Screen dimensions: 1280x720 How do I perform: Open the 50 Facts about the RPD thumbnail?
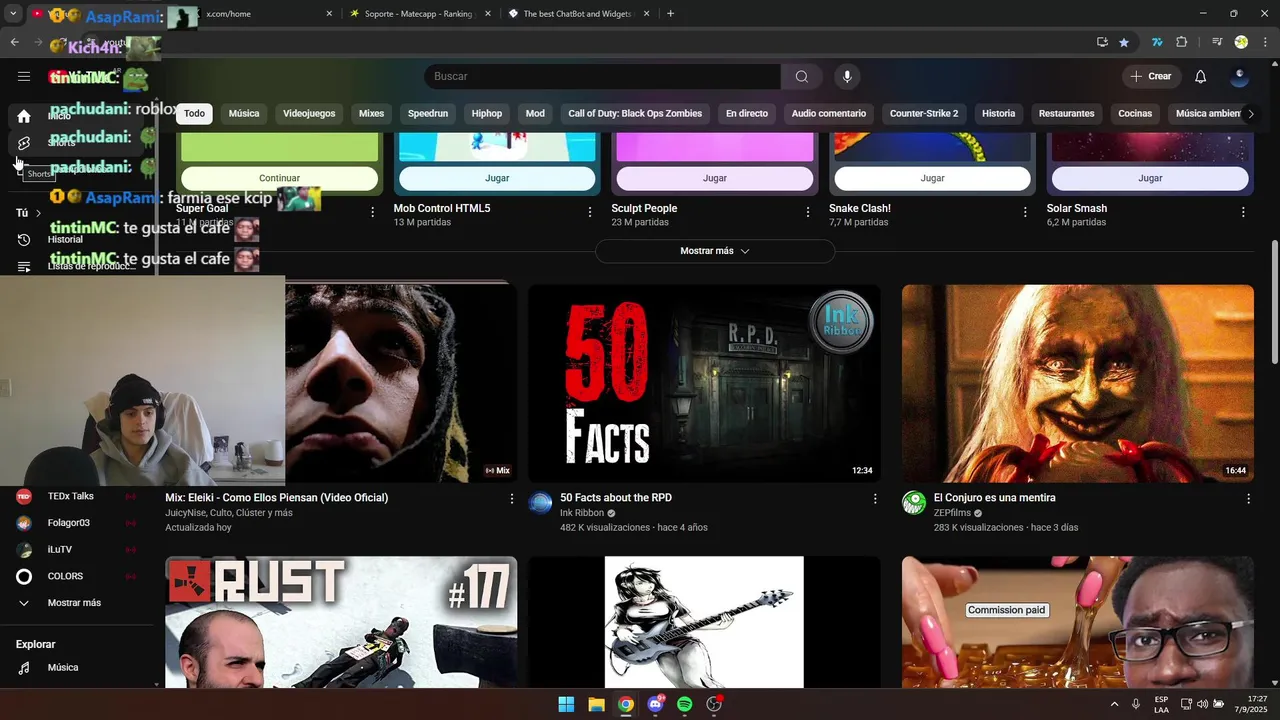(704, 383)
